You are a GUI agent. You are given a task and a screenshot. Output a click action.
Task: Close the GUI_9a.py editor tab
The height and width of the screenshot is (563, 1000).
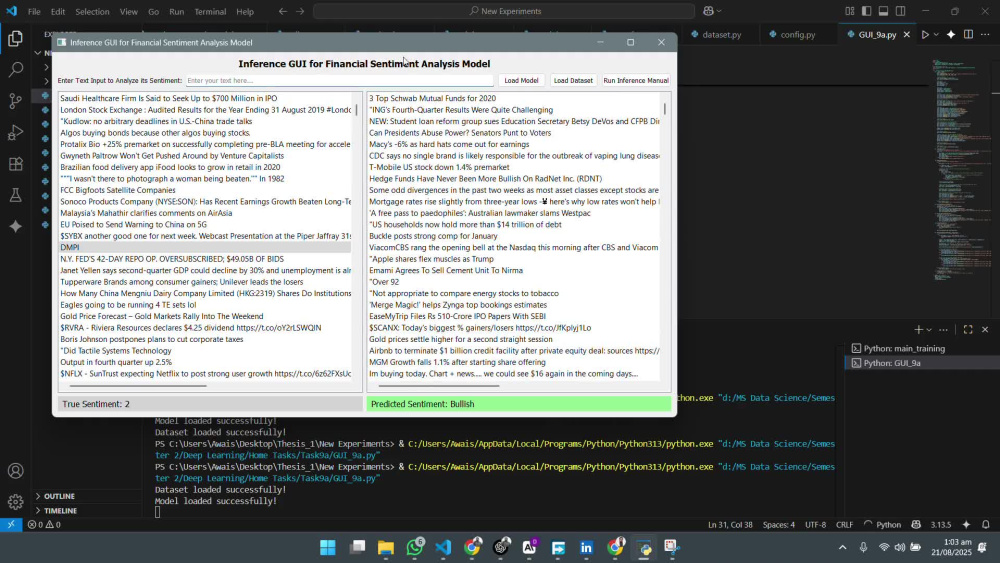pos(906,34)
